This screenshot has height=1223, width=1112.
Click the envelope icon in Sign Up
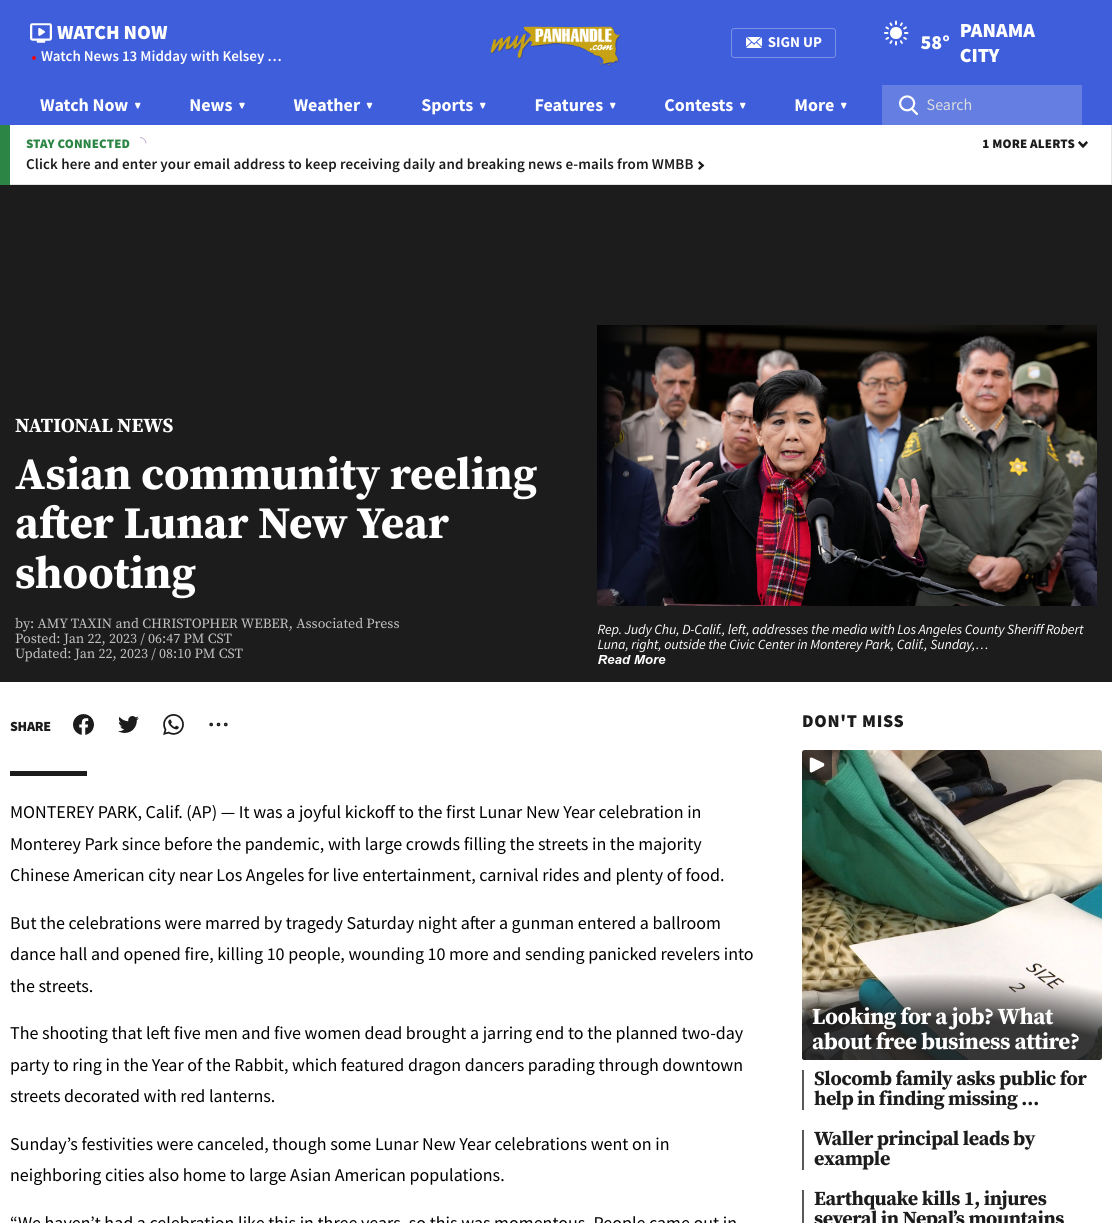coord(754,43)
